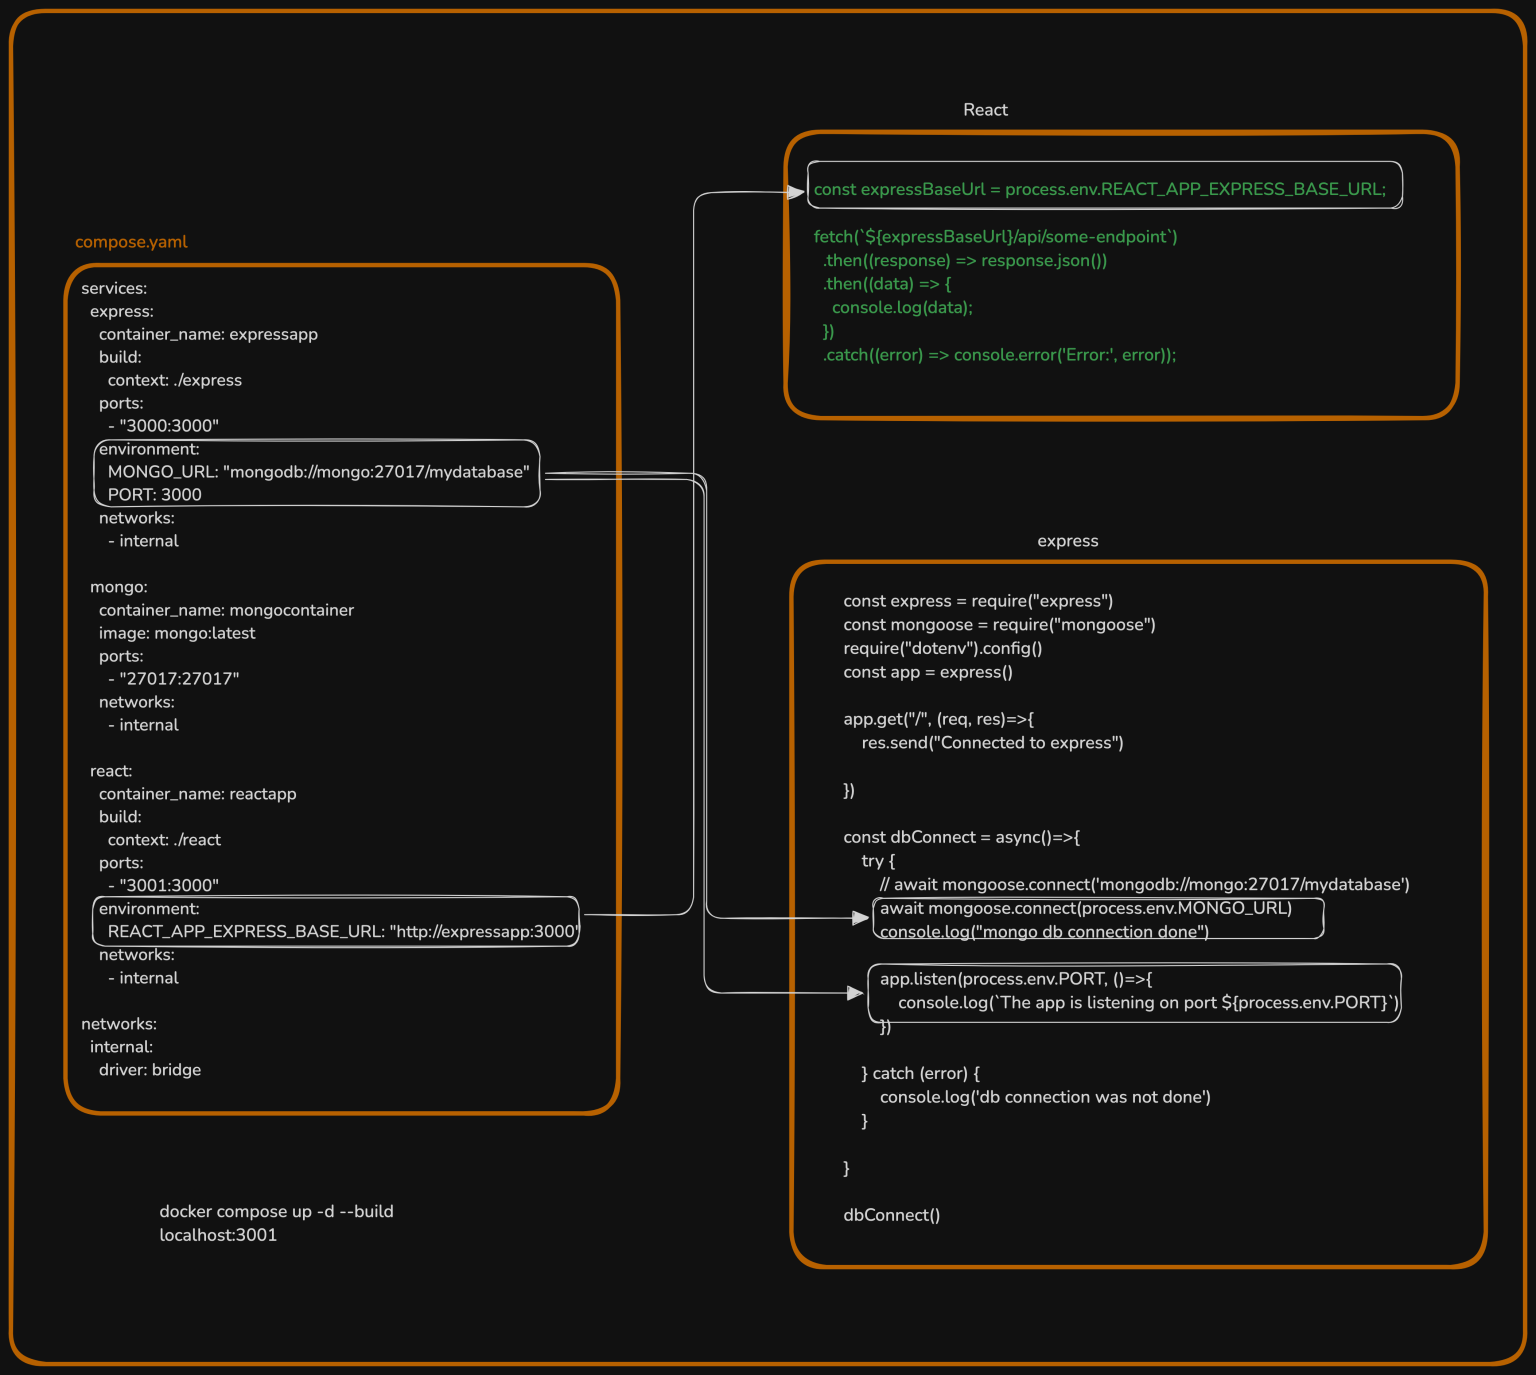Click the 'const mongoose = require' line
This screenshot has height=1375, width=1536.
coord(999,625)
